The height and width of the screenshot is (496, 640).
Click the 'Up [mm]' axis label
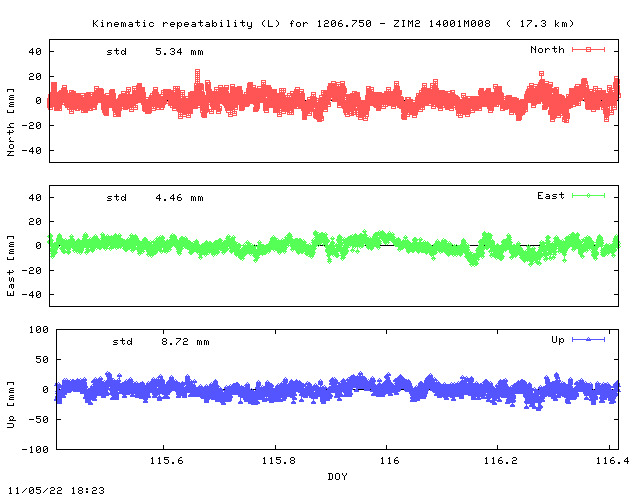coord(11,405)
